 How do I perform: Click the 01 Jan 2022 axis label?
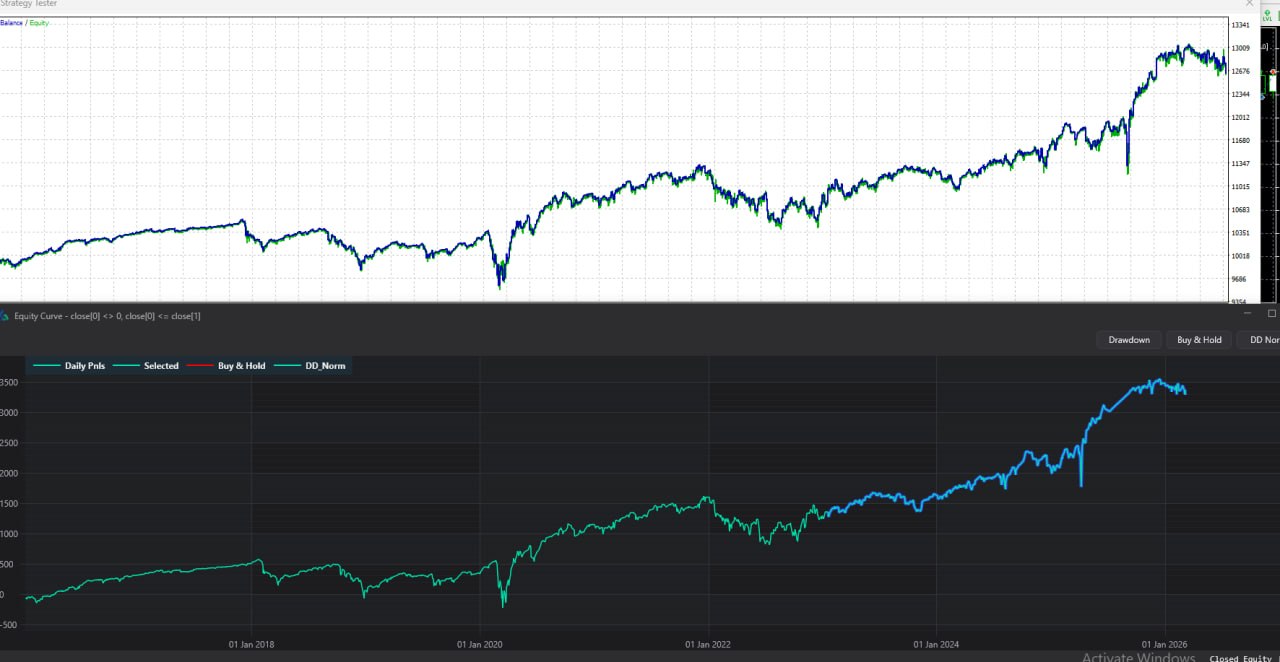(x=707, y=645)
